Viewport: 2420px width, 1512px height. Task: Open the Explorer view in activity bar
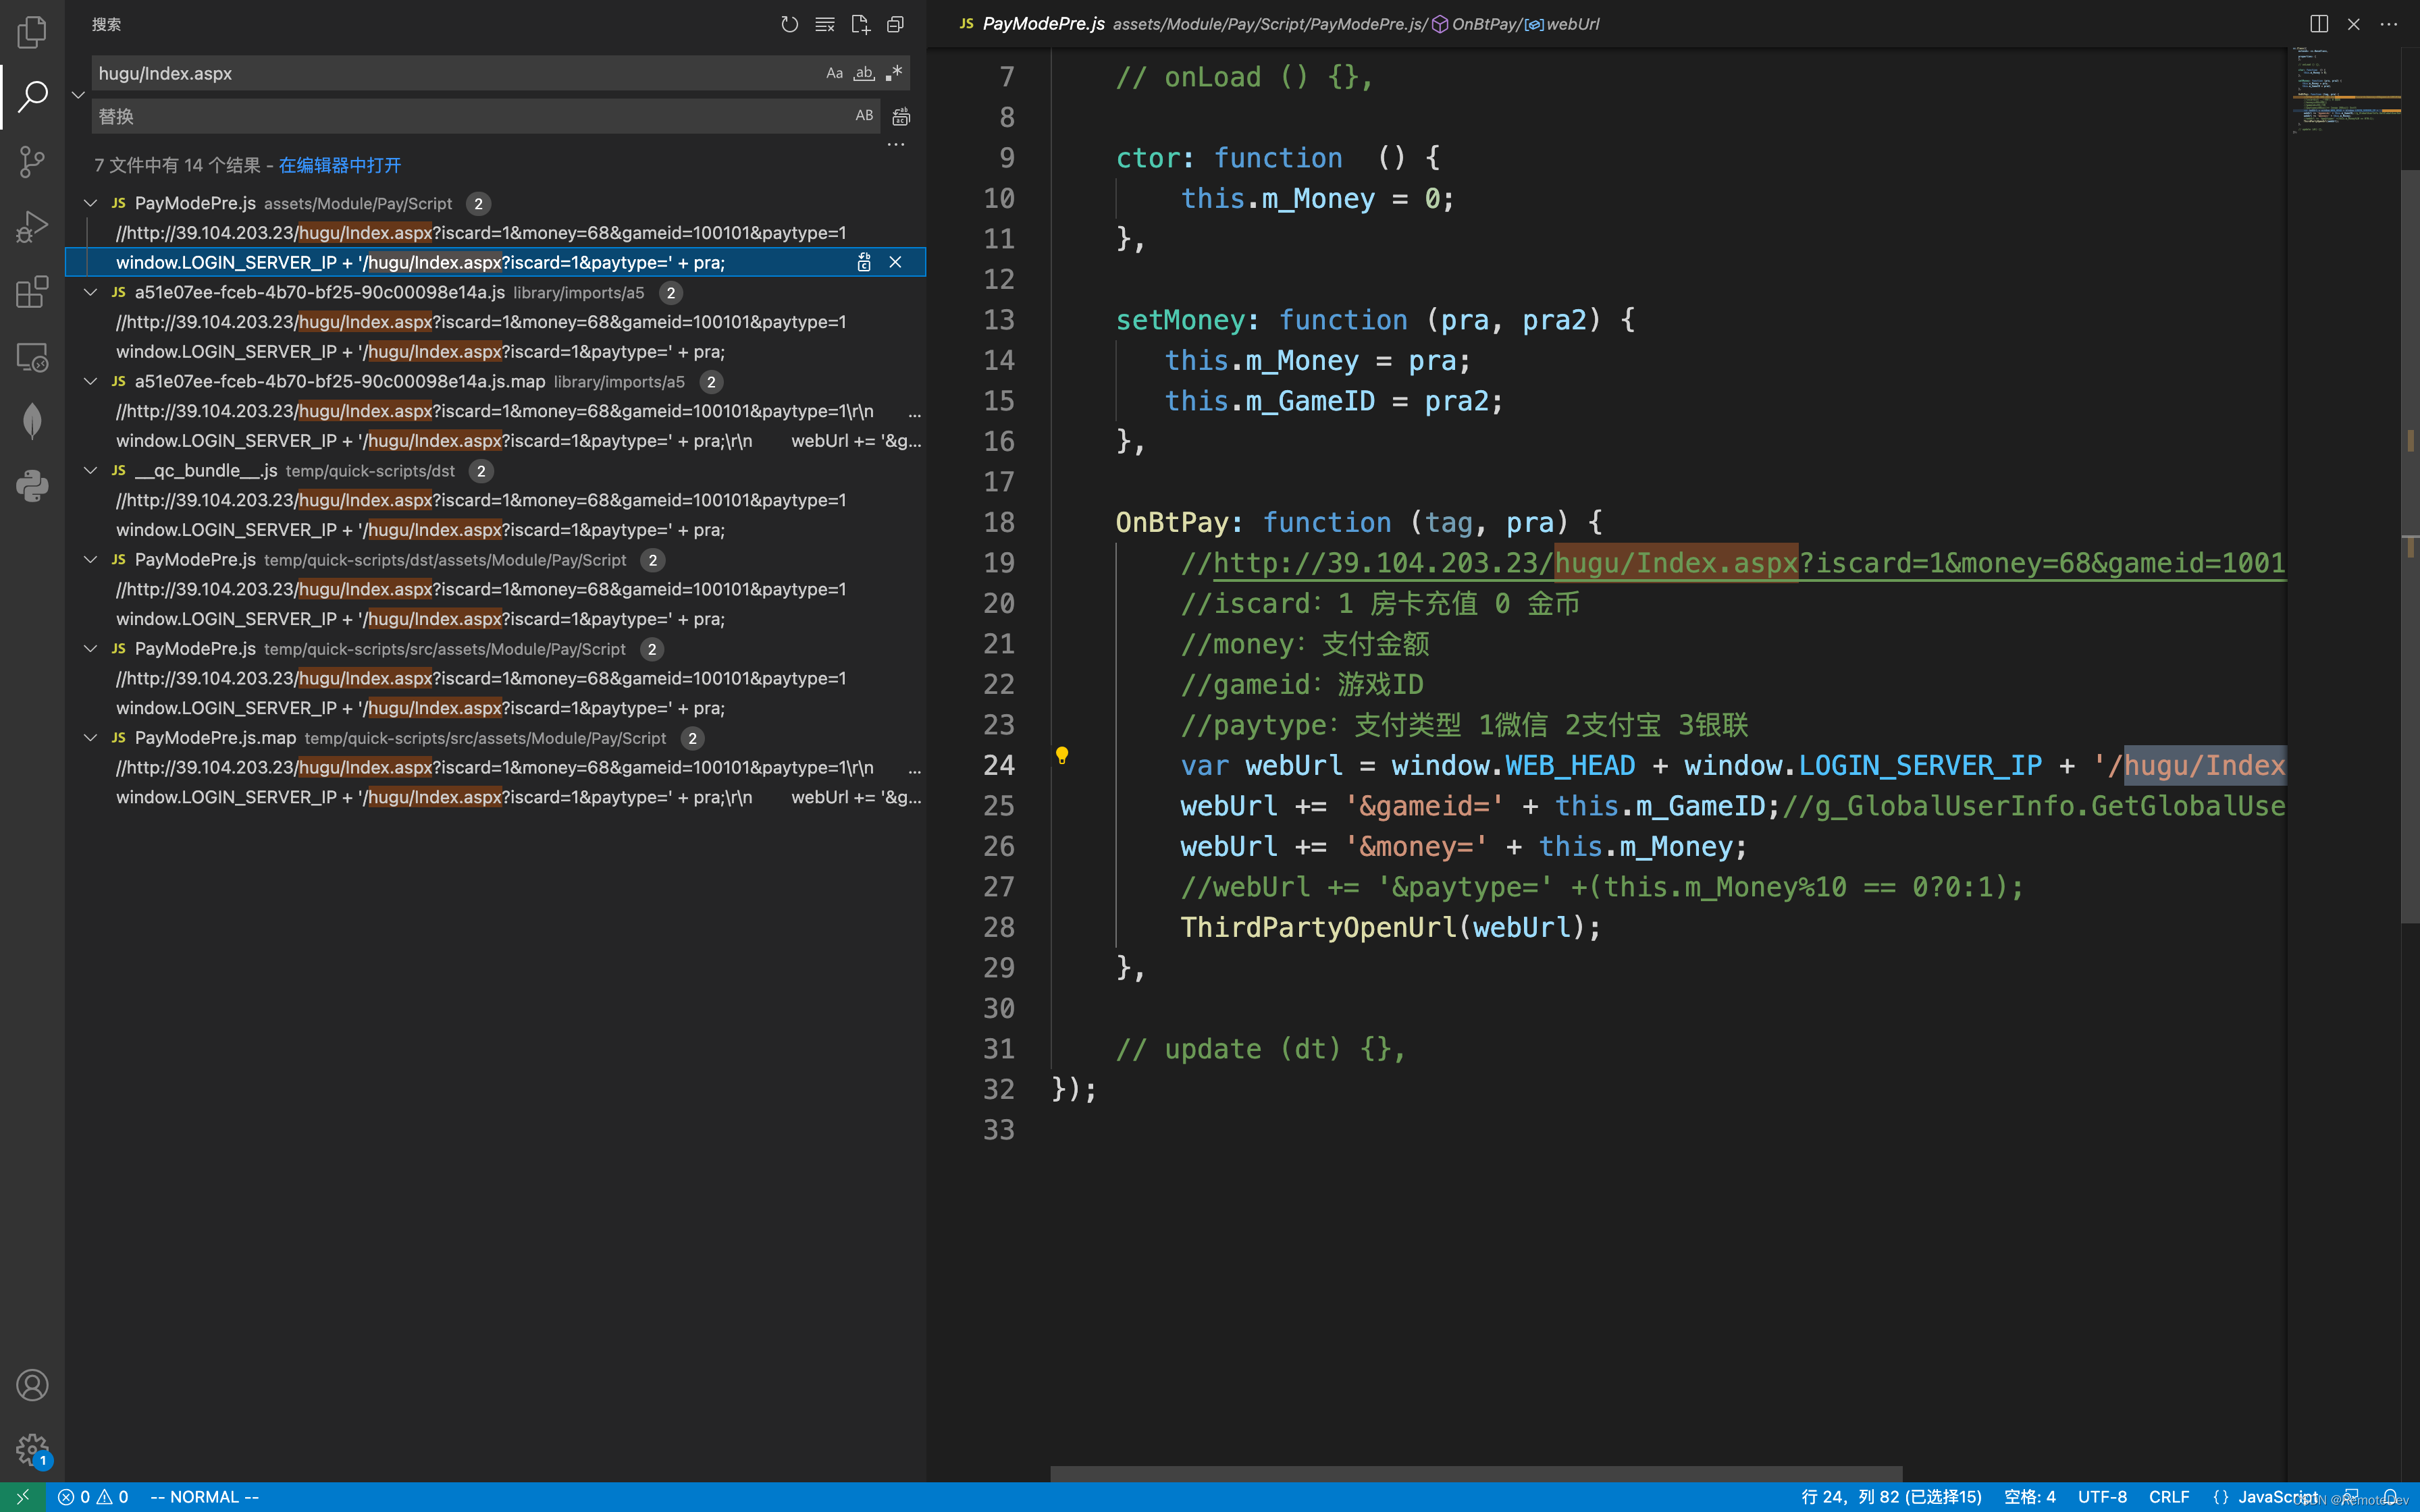(32, 32)
